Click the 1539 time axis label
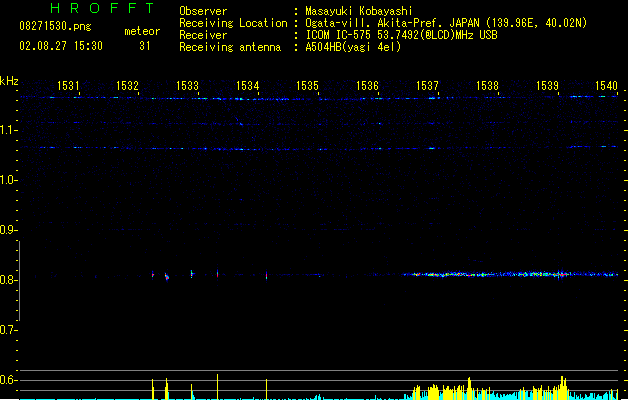 [x=547, y=85]
